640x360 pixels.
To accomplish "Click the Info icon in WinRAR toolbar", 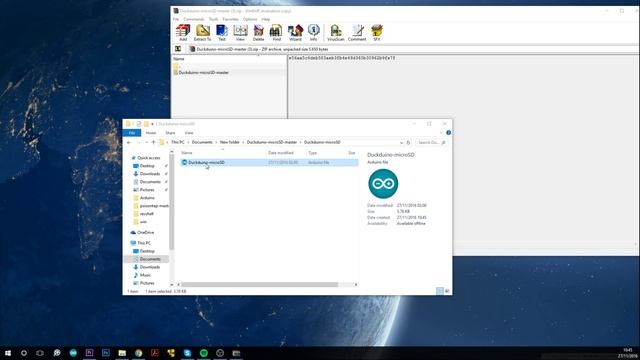I will click(x=313, y=33).
